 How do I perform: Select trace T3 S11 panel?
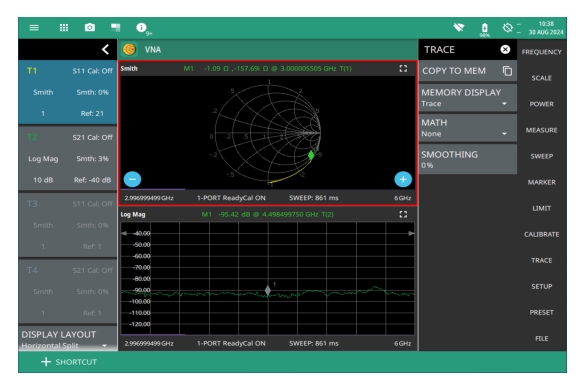68,225
